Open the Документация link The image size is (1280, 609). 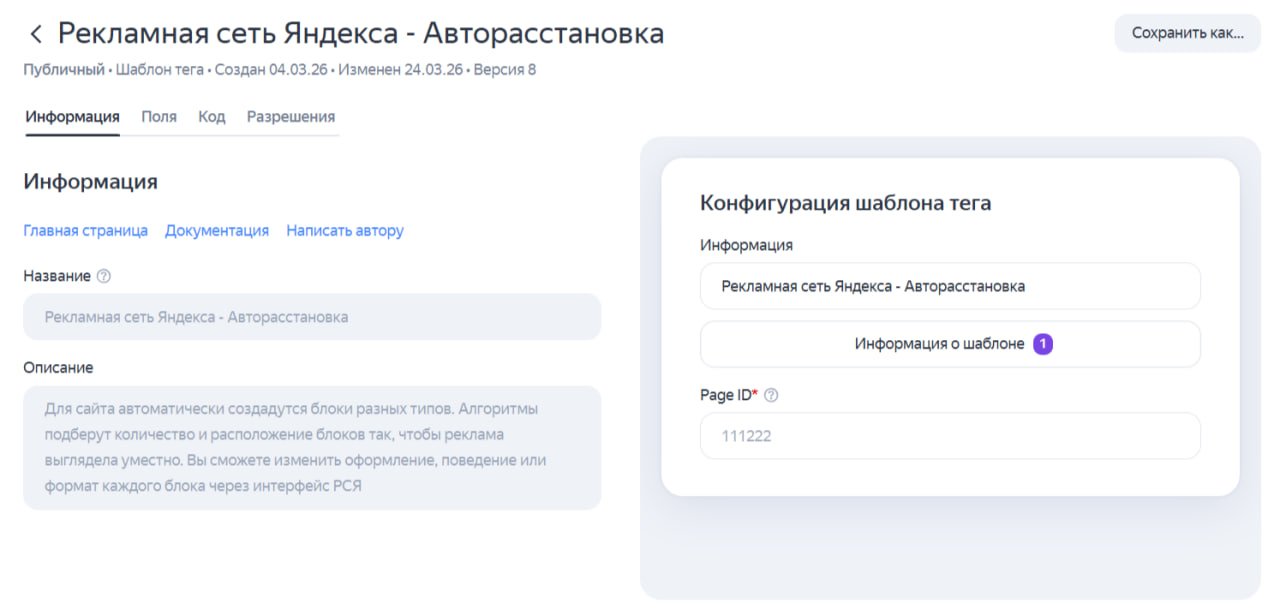(x=217, y=231)
